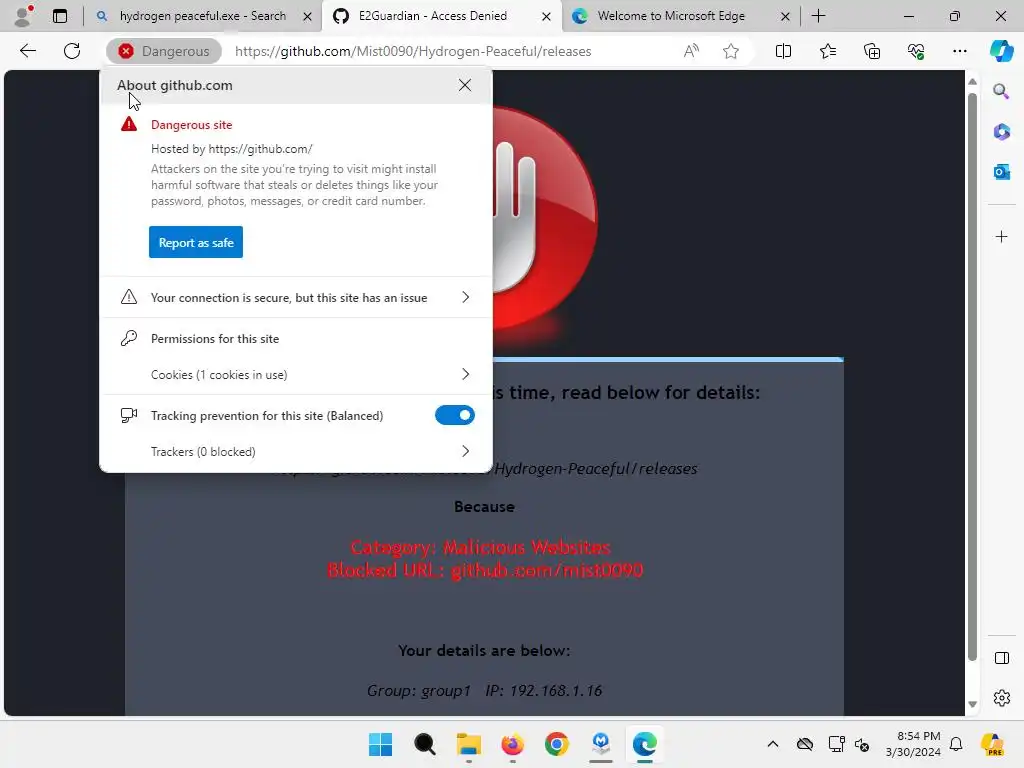The width and height of the screenshot is (1024, 768).
Task: Click the IP: 192.168.1.16 text
Action: click(543, 690)
